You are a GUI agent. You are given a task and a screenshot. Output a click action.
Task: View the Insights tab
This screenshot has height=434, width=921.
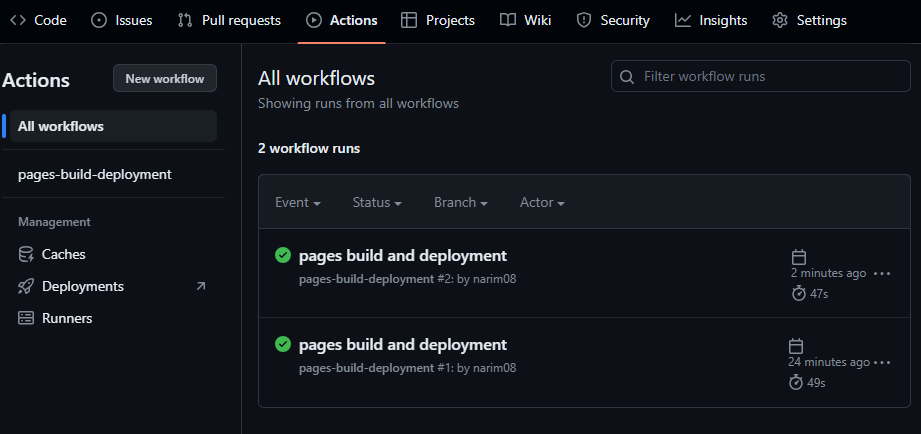click(x=711, y=21)
